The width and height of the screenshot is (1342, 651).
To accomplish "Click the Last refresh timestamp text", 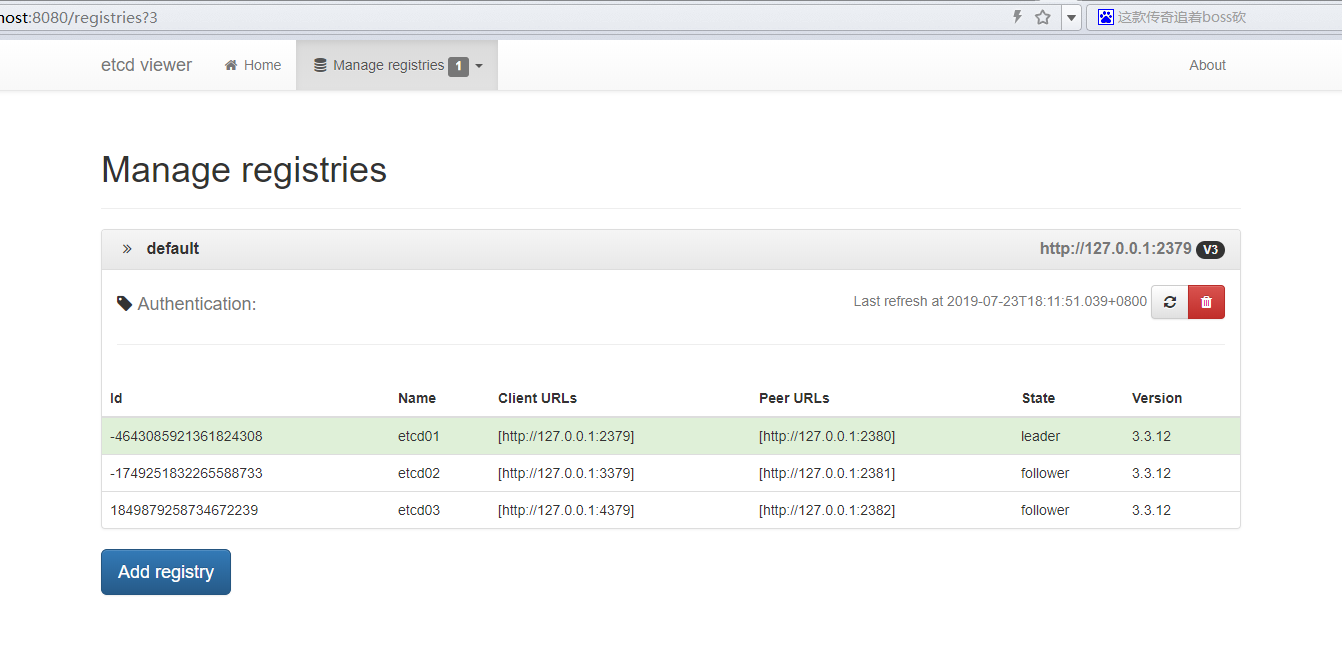I will click(1000, 301).
